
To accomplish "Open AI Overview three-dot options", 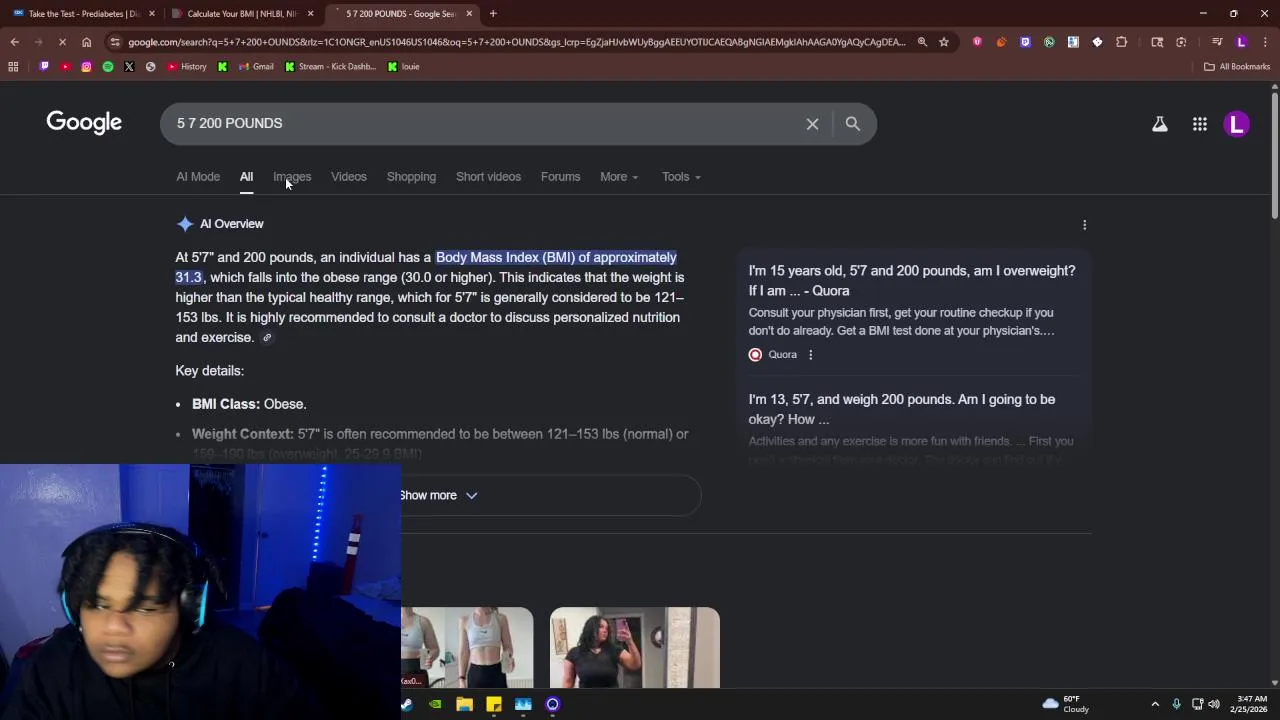I will click(x=1084, y=225).
